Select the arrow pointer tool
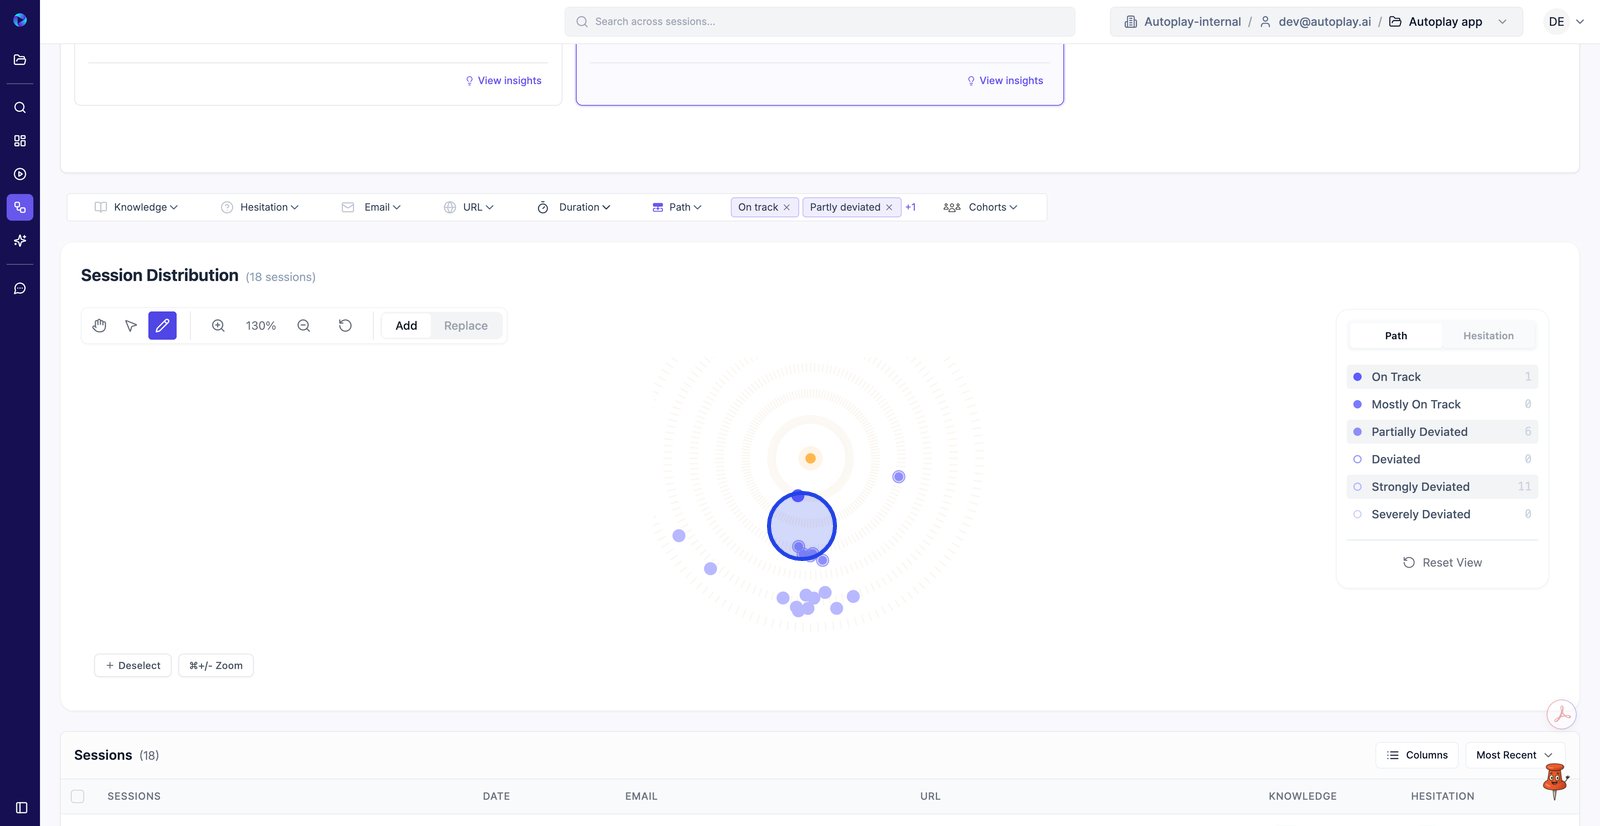This screenshot has width=1600, height=826. (131, 326)
